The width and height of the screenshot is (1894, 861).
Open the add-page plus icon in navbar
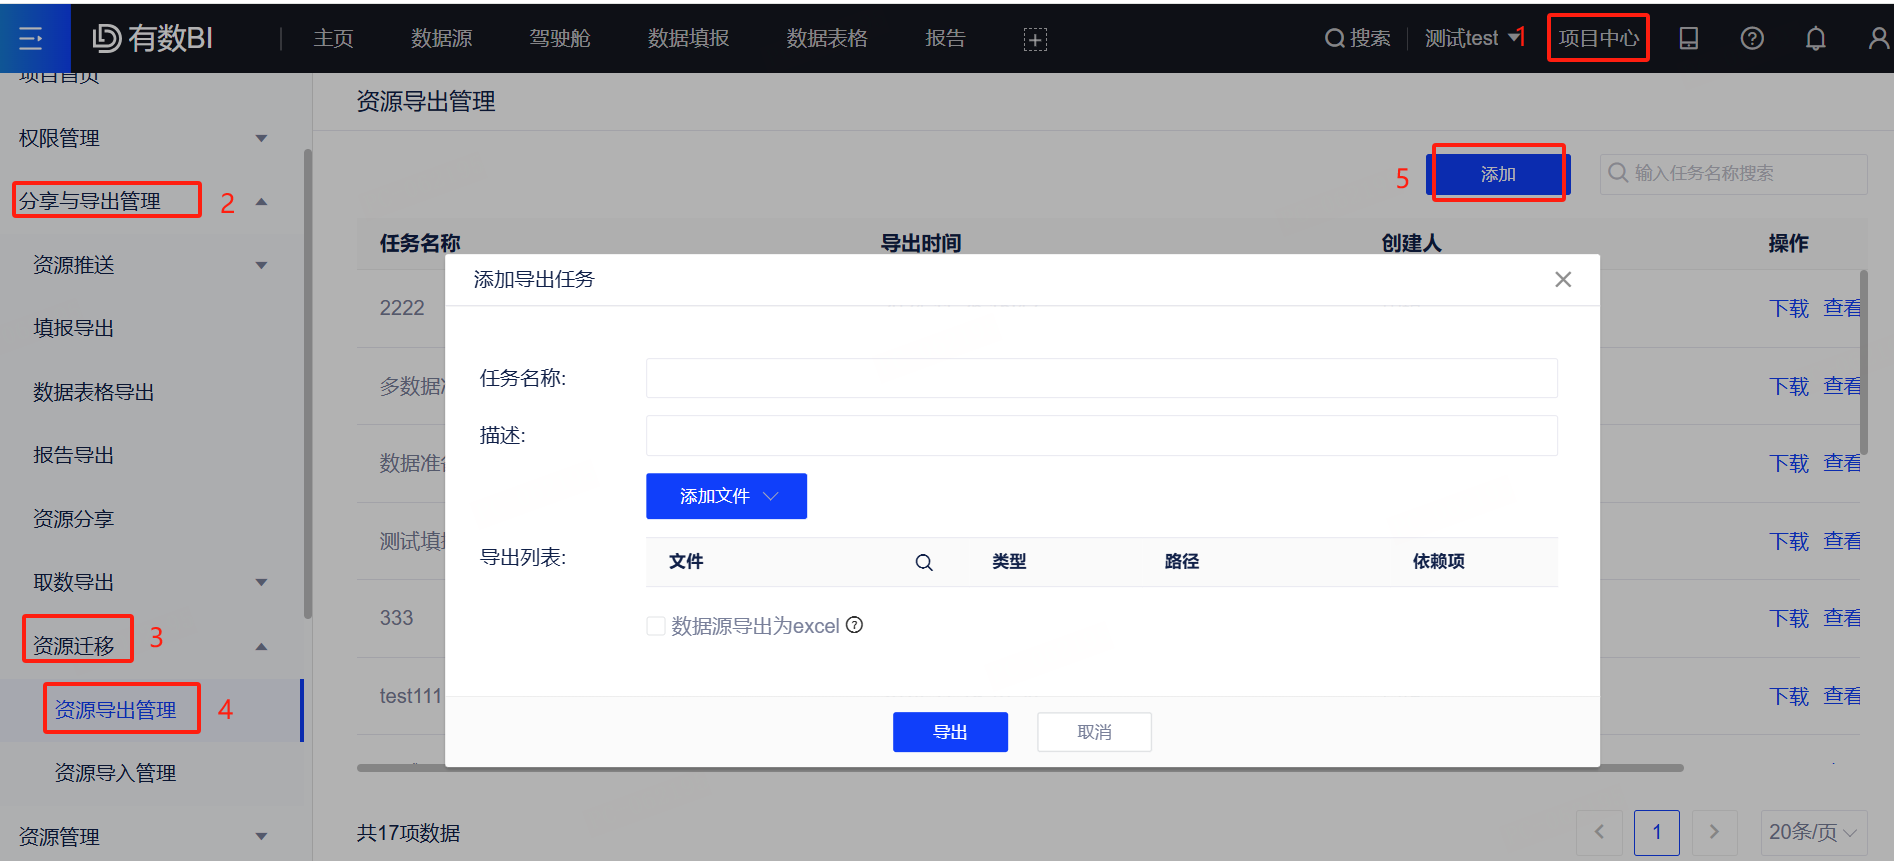click(1035, 40)
